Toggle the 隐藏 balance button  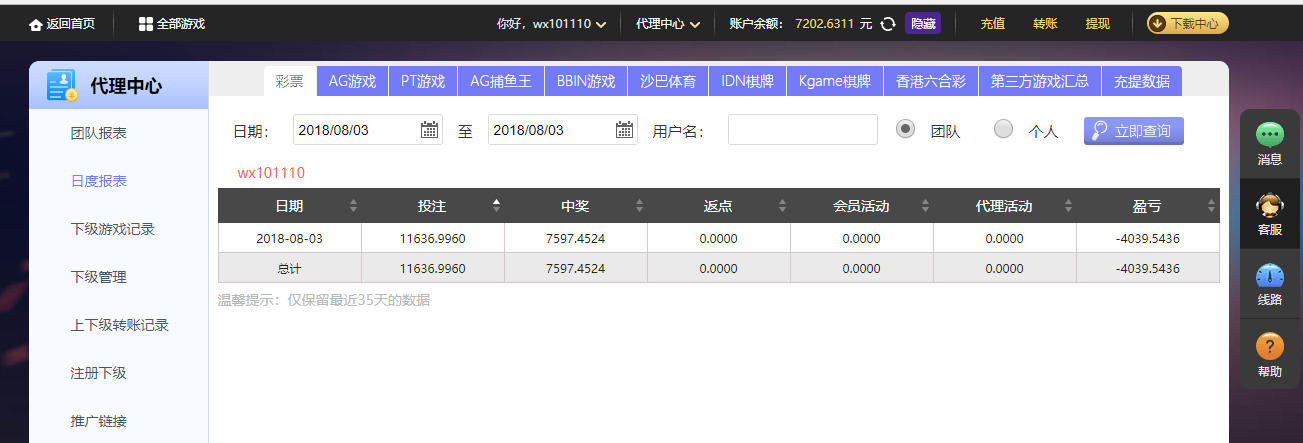(923, 24)
